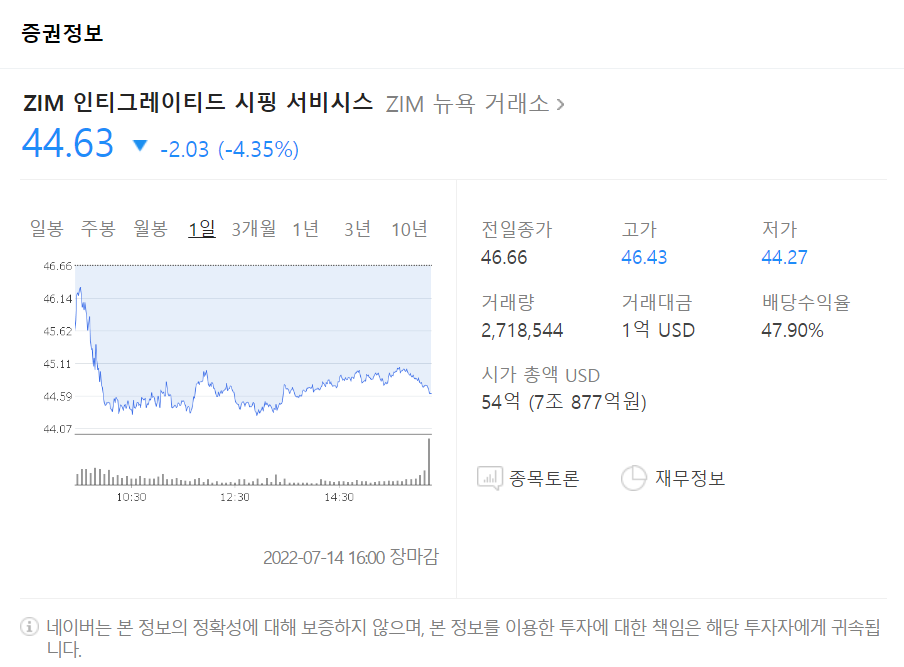Click the volume bar chart below the price chart
Viewport: 904px width, 667px height.
[253, 462]
